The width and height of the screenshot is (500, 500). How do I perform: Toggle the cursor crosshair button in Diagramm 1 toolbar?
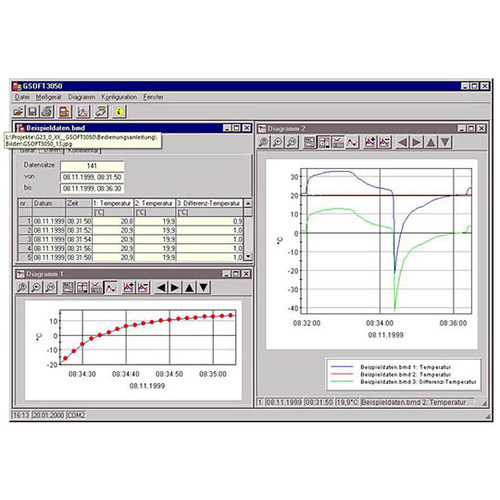click(82, 287)
